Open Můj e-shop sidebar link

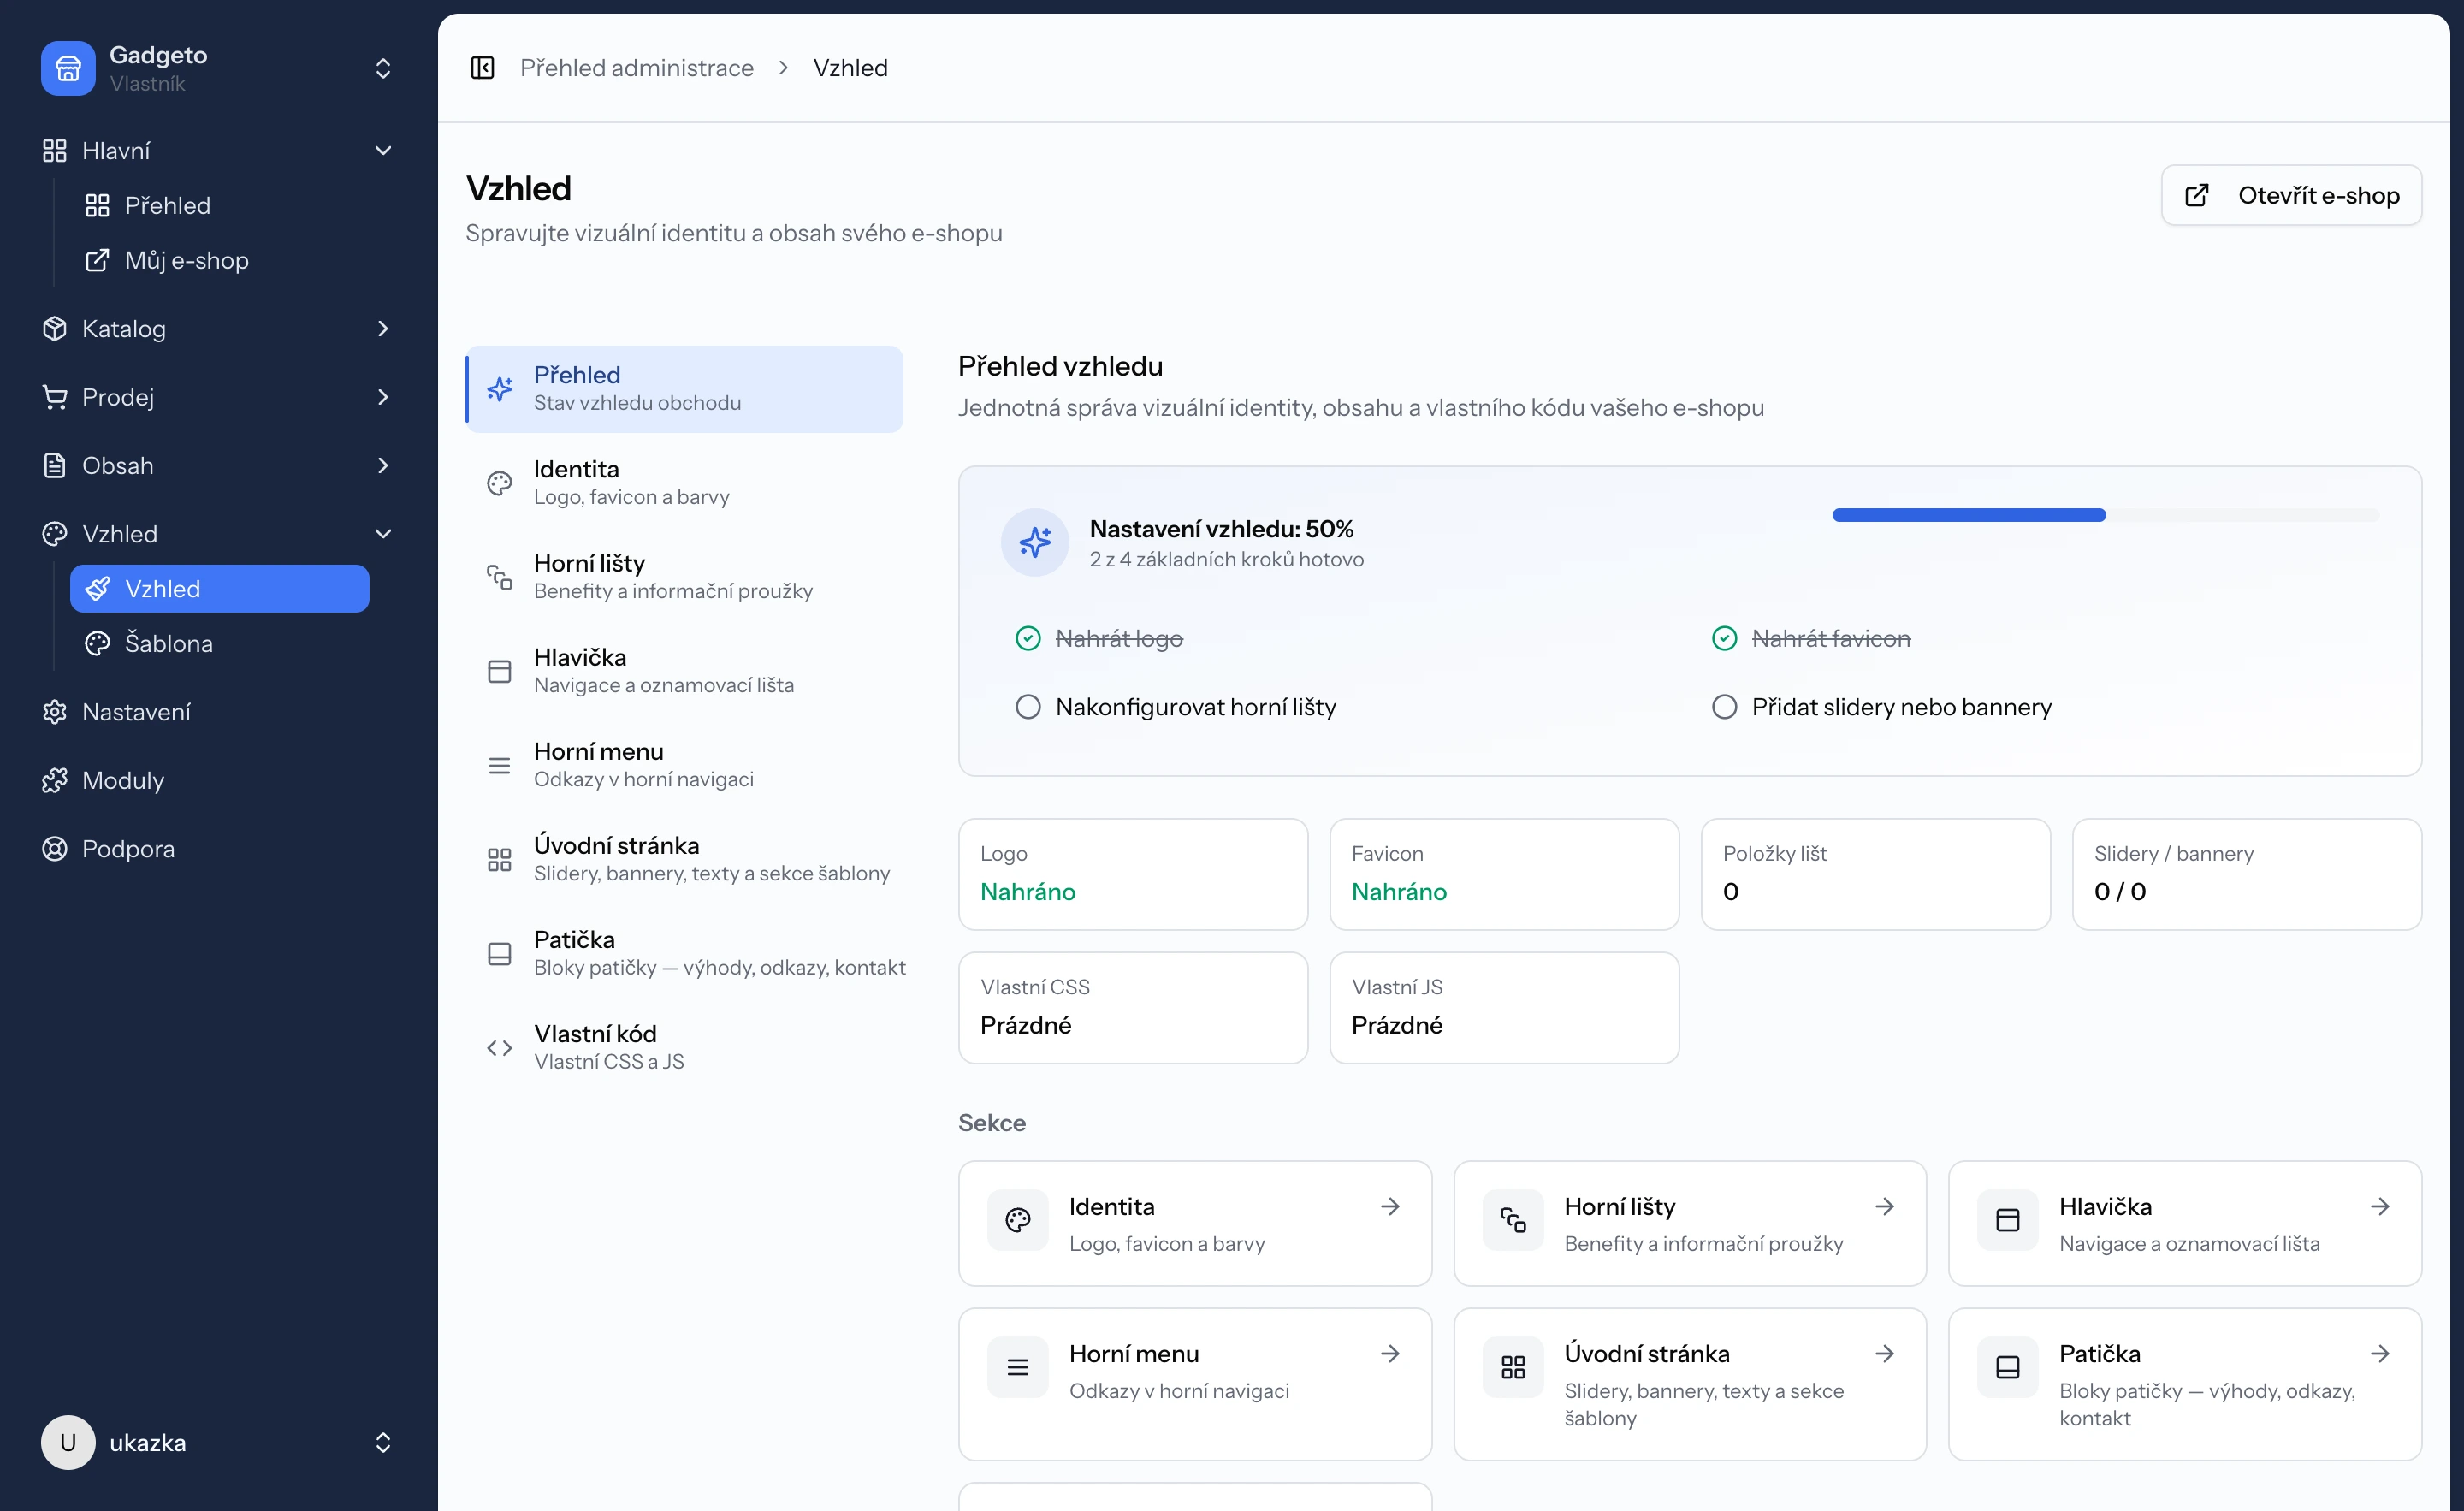(220, 260)
